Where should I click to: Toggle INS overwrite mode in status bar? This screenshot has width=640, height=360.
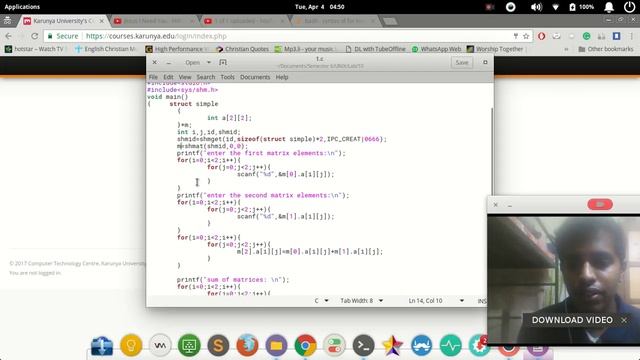click(x=482, y=301)
